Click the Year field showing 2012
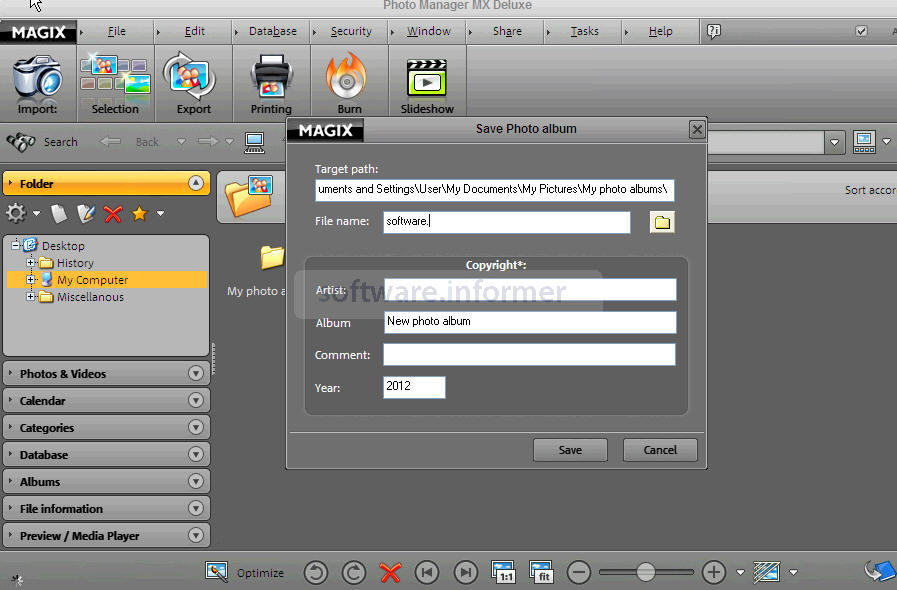Viewport: 897px width, 590px height. click(x=414, y=387)
